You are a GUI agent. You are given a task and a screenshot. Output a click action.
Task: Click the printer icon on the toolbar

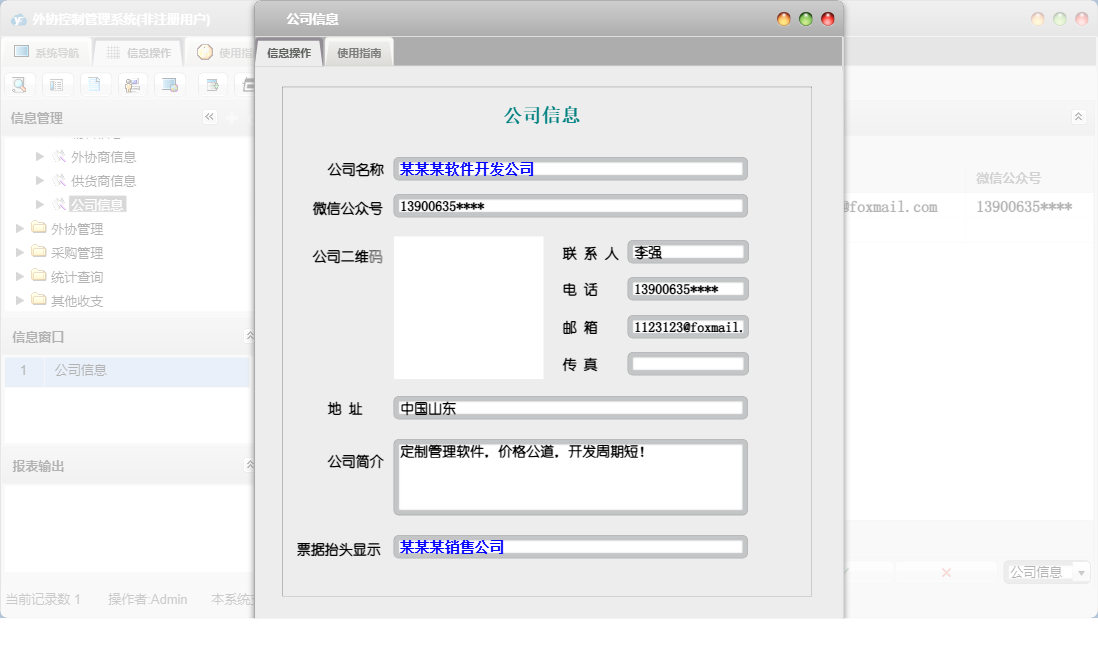(x=247, y=85)
